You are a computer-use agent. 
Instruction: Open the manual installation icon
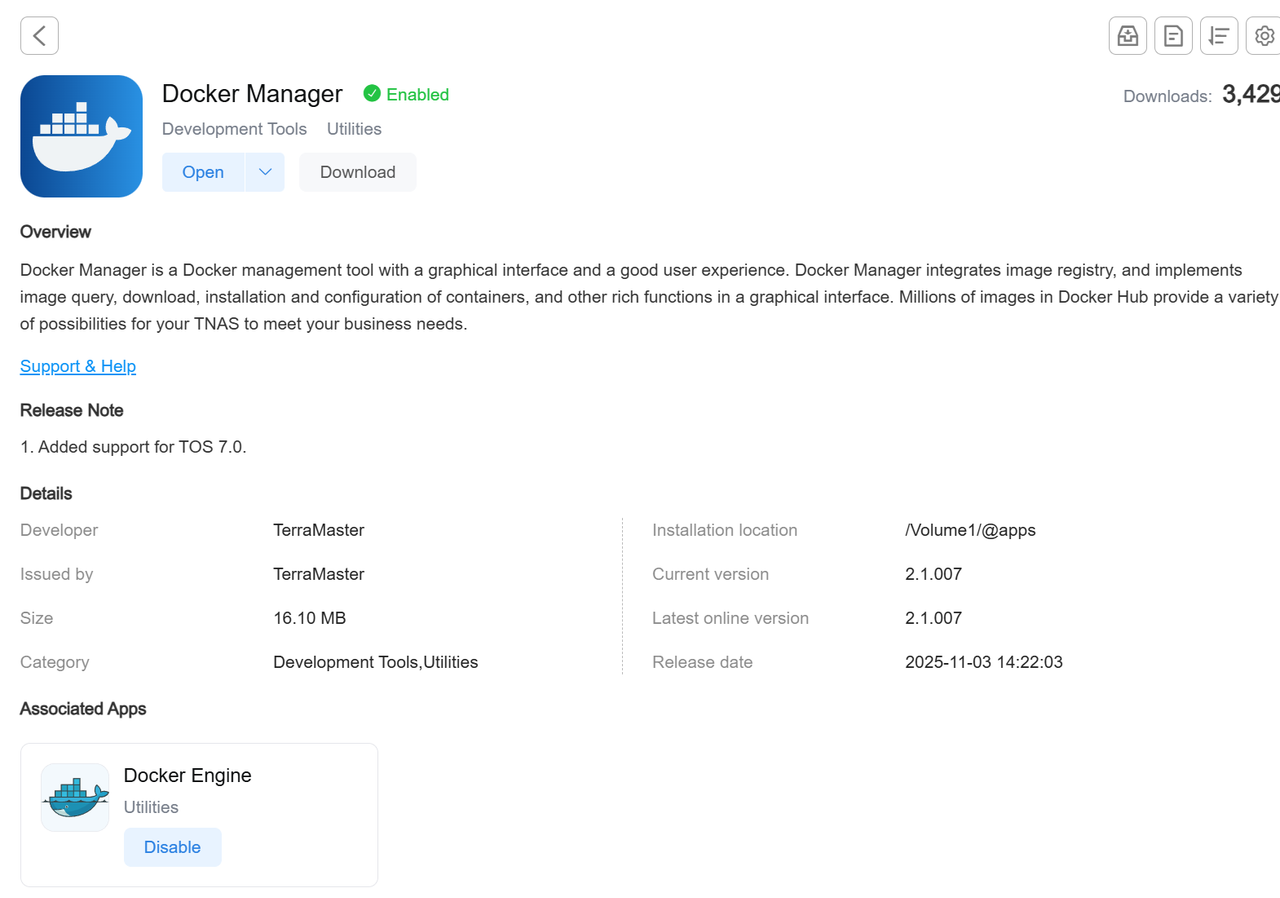[1127, 35]
